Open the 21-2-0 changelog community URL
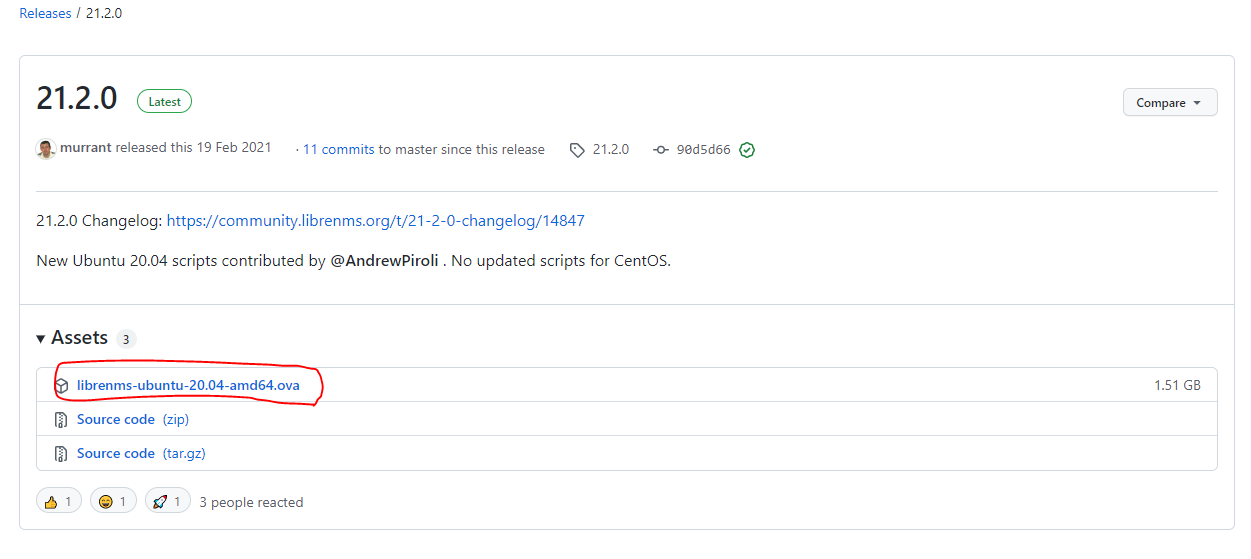 point(376,220)
